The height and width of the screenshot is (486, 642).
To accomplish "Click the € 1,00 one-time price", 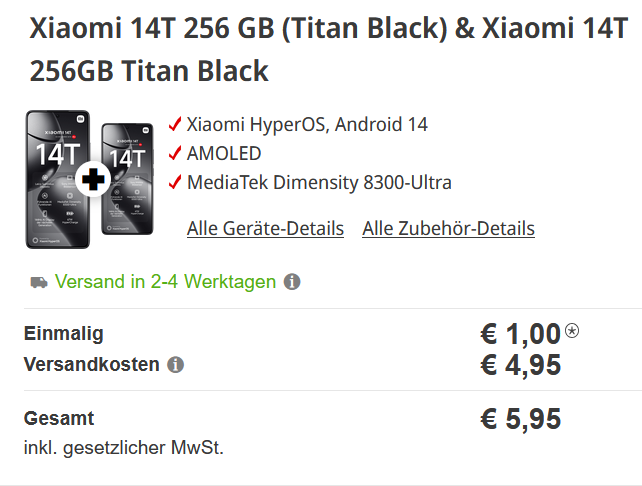I will (520, 335).
